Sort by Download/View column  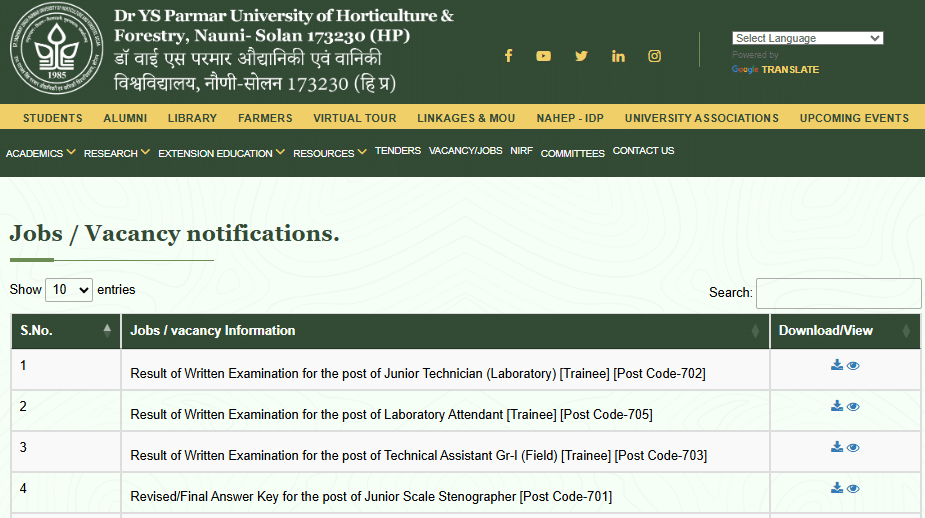[845, 331]
